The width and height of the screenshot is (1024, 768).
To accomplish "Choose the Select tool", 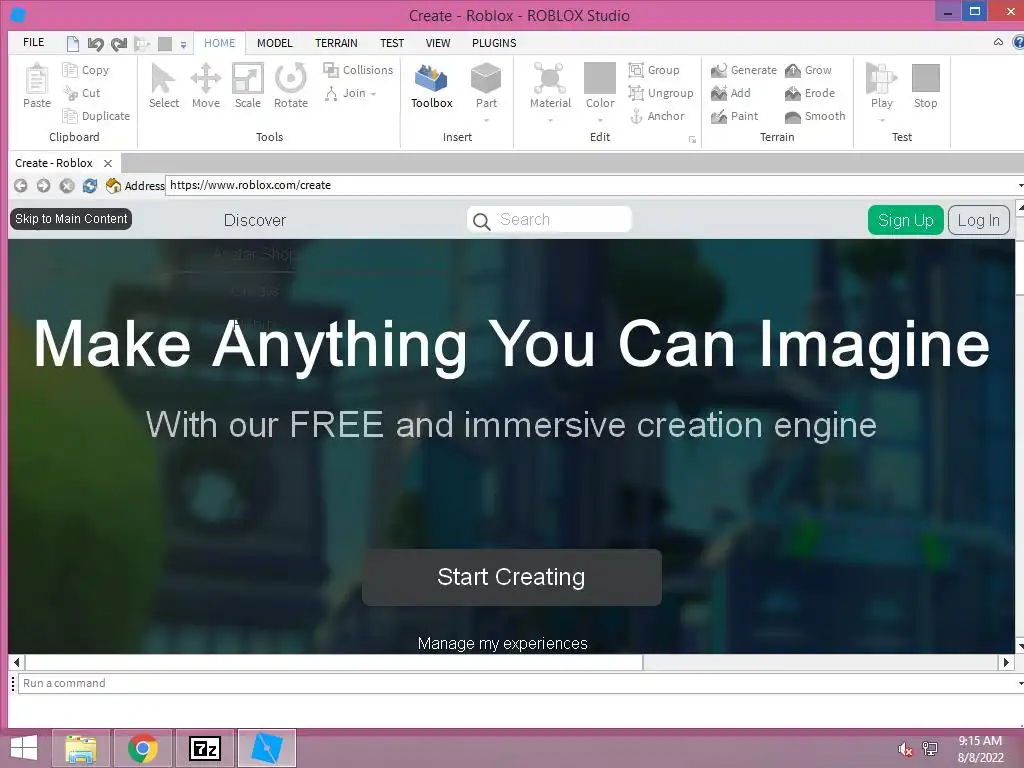I will click(163, 86).
